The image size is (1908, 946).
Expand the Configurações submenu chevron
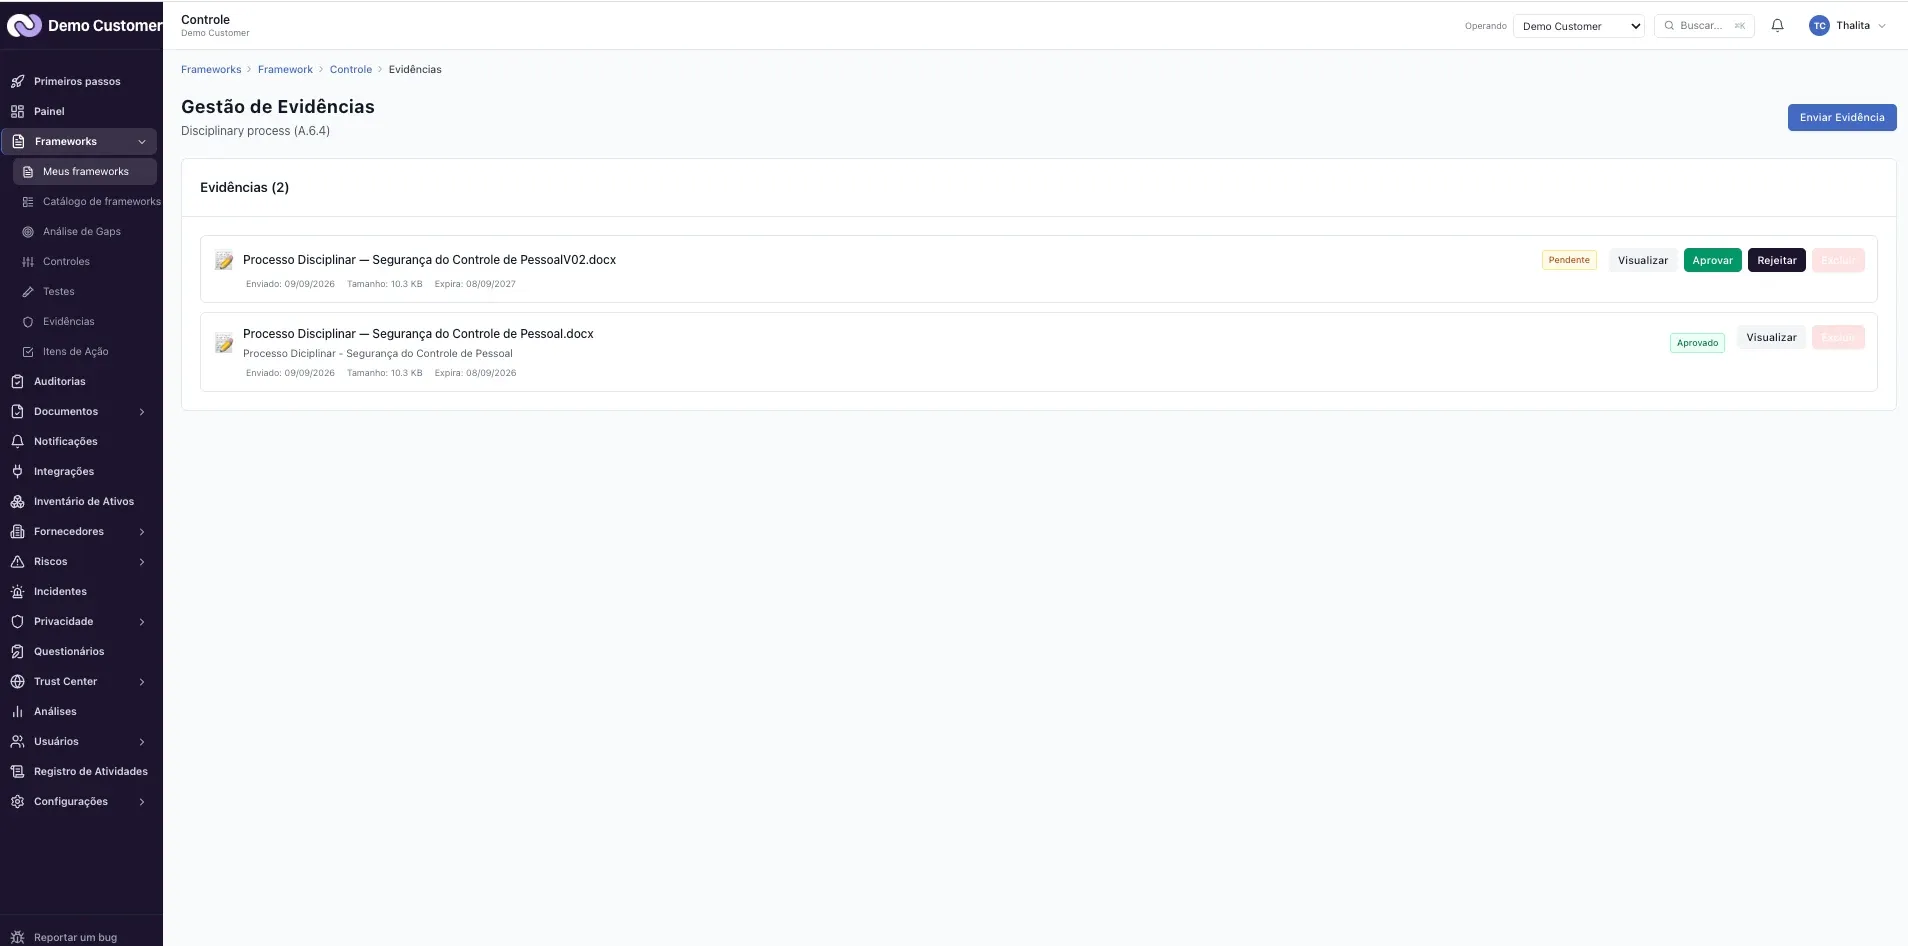142,802
